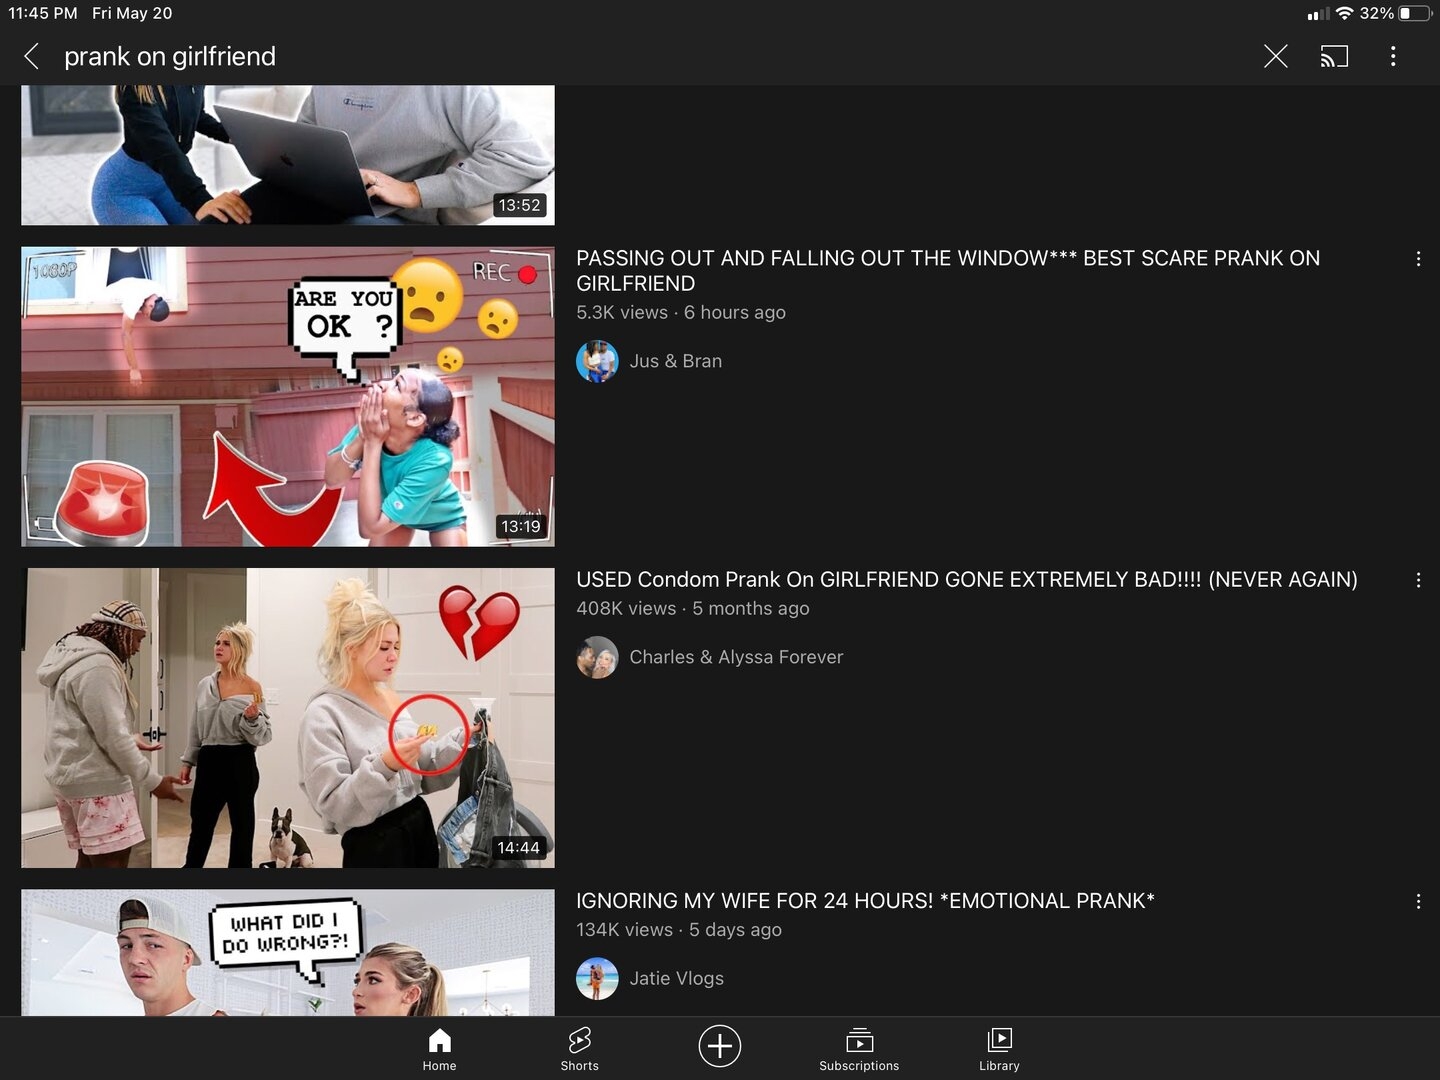Clear the search with the X icon
Screen dimensions: 1440x1080
pyautogui.click(x=1275, y=56)
